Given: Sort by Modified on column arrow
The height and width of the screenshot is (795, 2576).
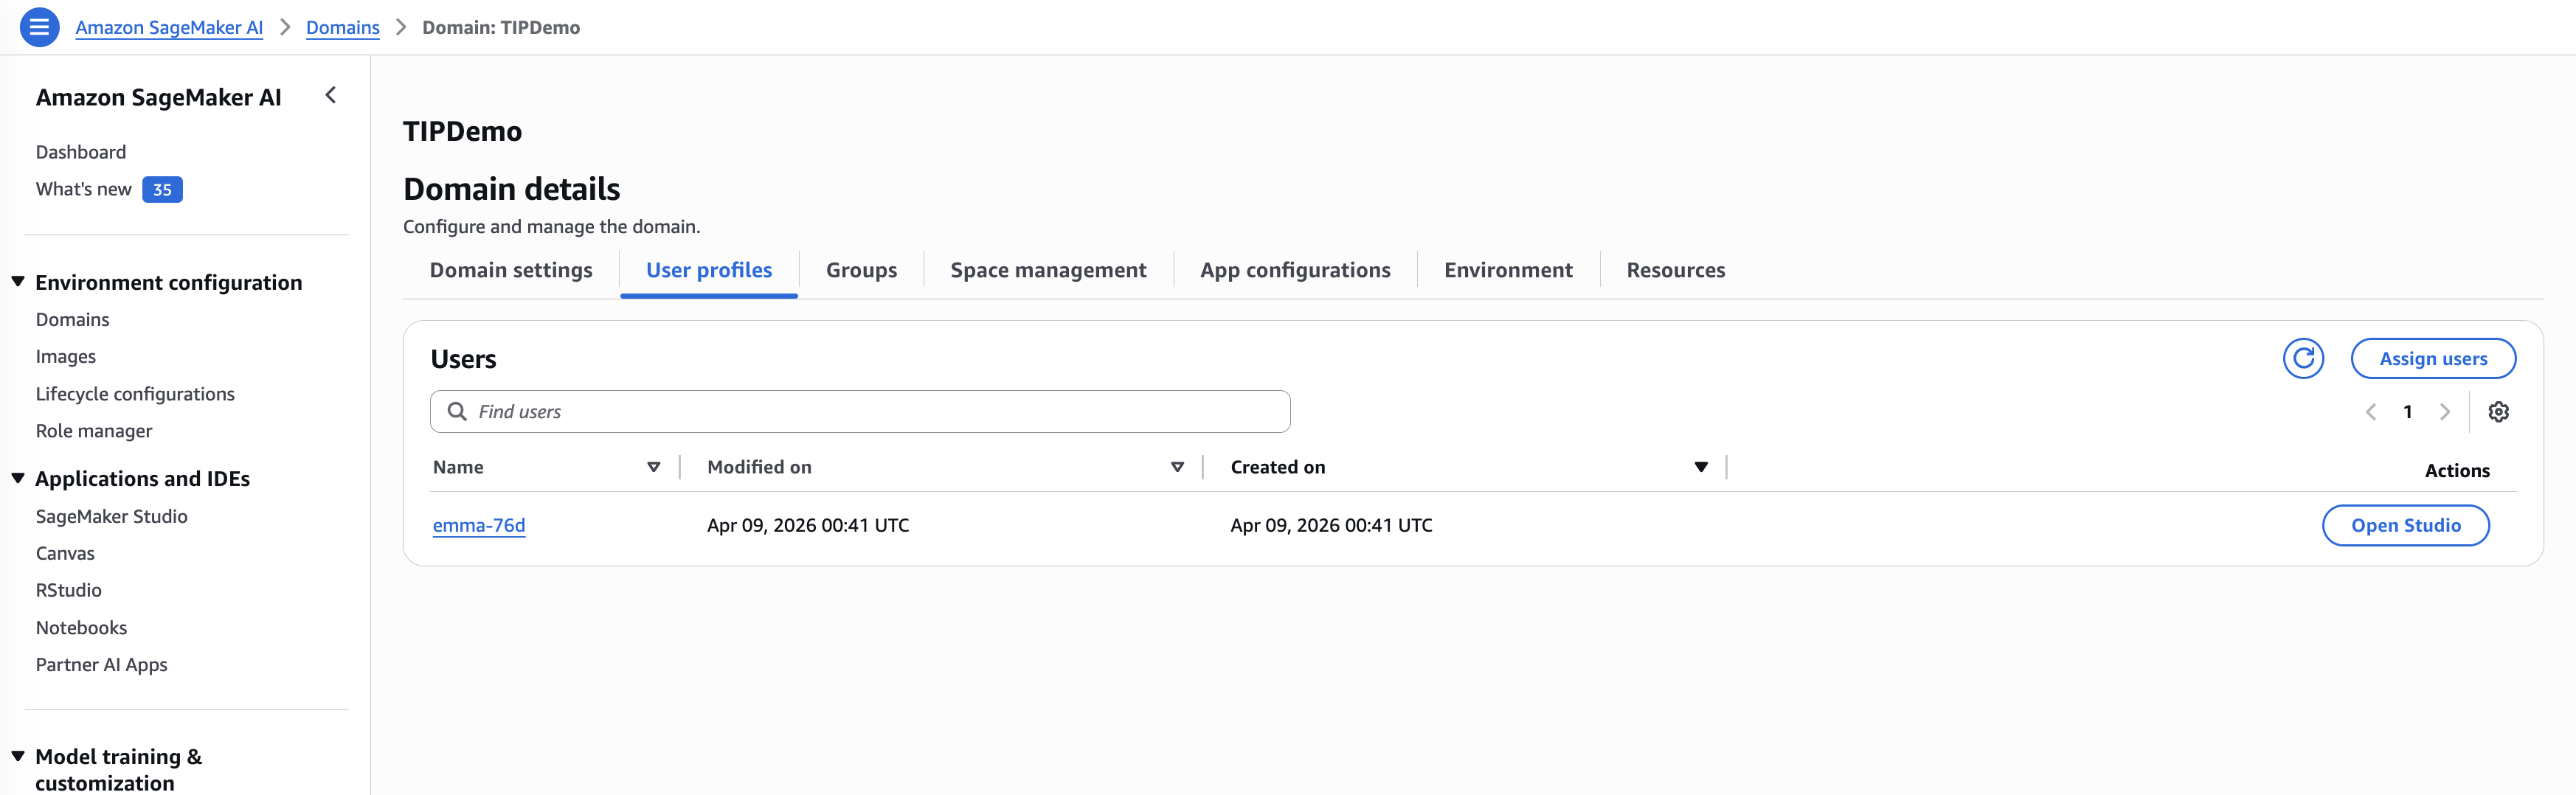Looking at the screenshot, I should (x=1178, y=467).
